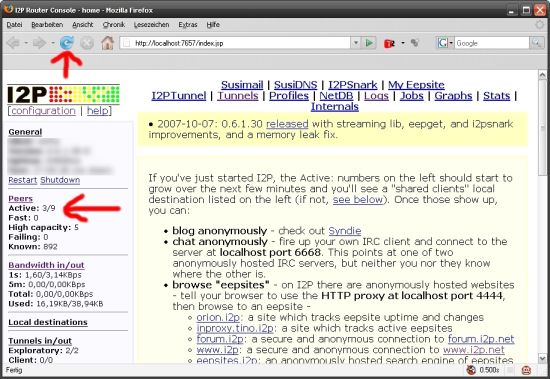This screenshot has width=550, height=379.
Task: Click the status bar Firefox extension icon
Action: click(471, 370)
